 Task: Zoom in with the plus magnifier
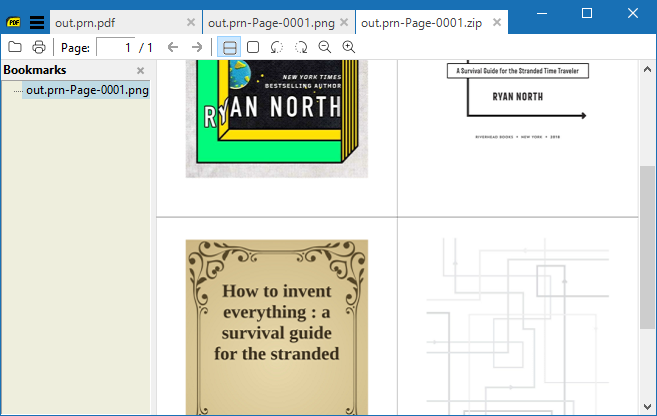(349, 47)
